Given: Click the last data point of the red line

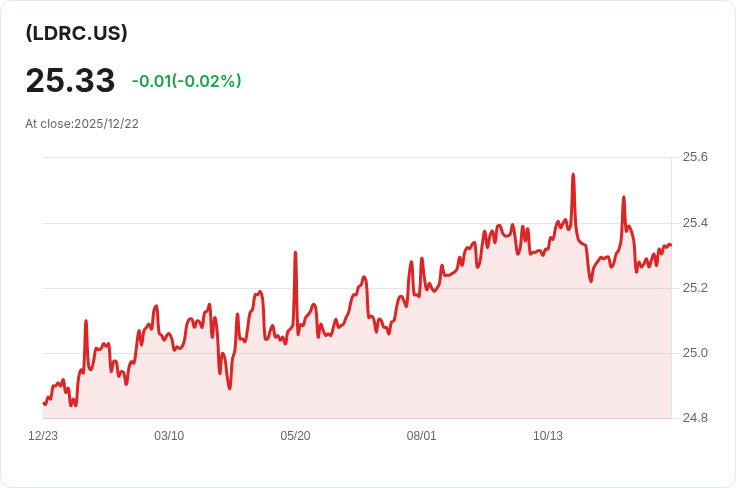Looking at the screenshot, I should click(670, 244).
